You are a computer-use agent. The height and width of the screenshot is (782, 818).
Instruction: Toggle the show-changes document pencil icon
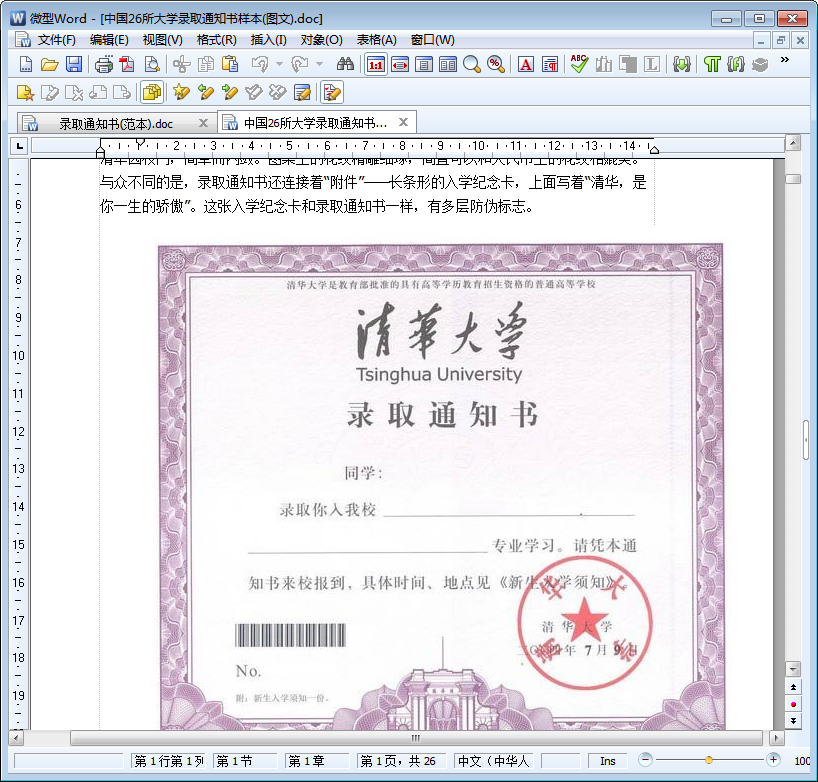[332, 93]
